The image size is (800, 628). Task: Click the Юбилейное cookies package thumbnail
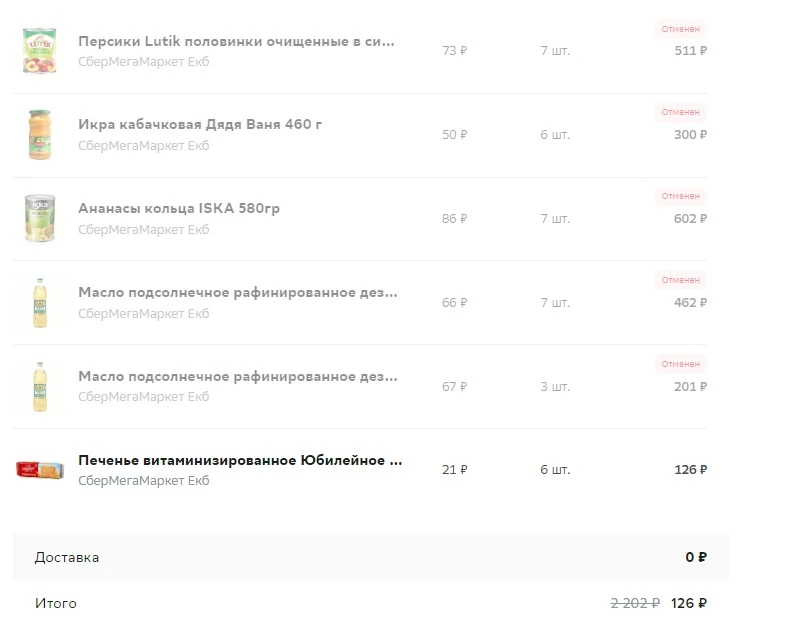coord(40,470)
